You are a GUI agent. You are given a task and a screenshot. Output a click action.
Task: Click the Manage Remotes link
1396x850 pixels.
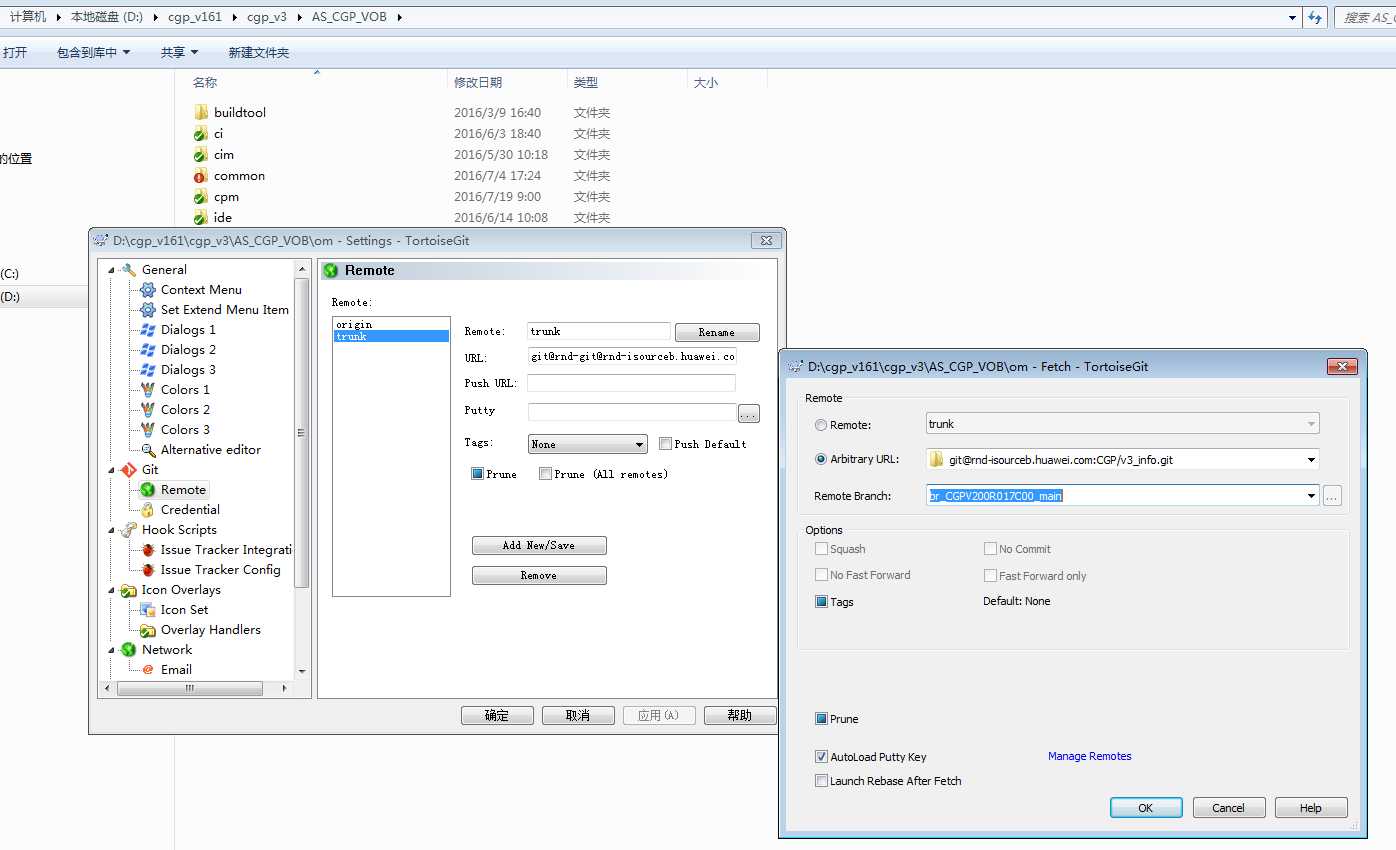[1089, 756]
